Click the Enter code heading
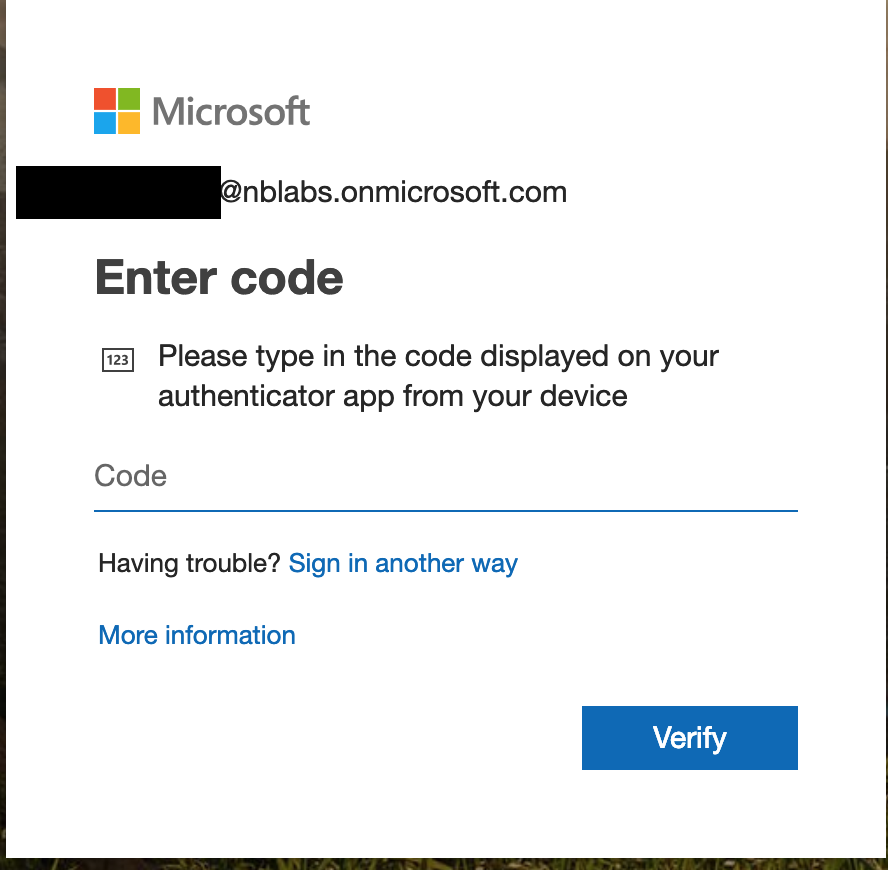 219,278
